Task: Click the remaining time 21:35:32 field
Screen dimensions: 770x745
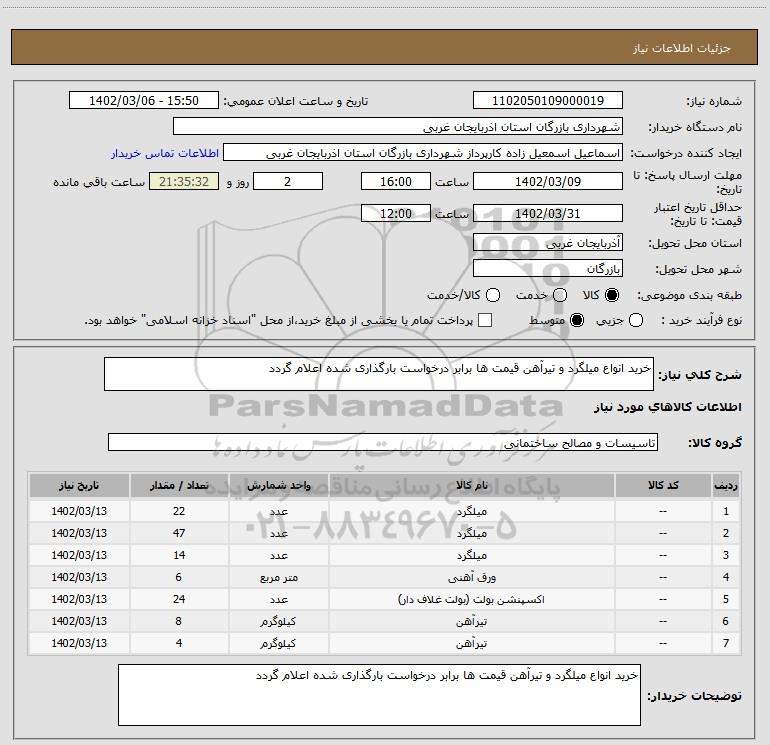Action: 184,181
